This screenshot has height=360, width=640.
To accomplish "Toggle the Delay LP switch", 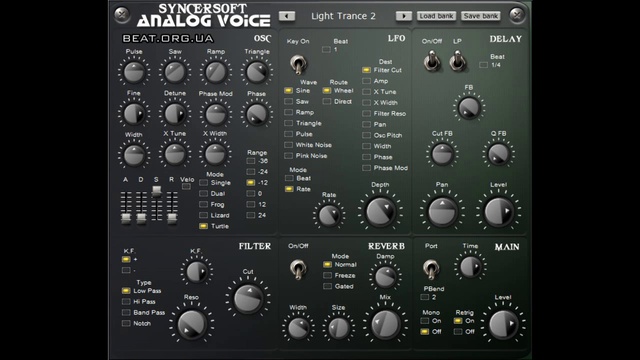I will [x=458, y=61].
